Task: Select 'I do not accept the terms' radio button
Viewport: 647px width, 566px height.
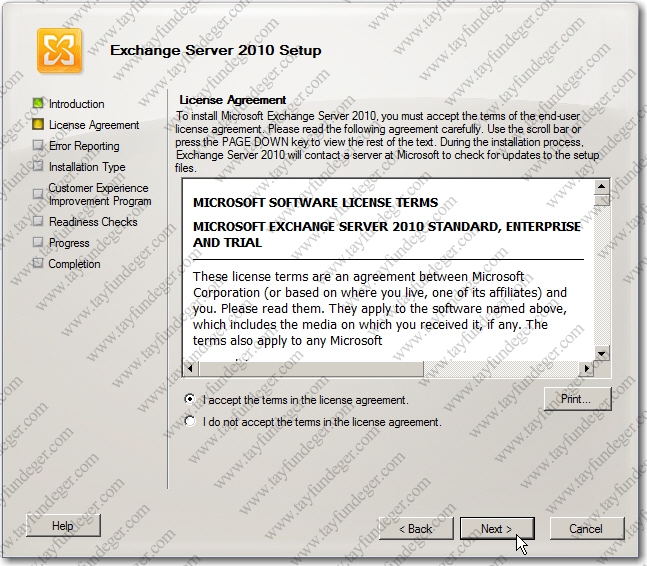Action: click(190, 421)
